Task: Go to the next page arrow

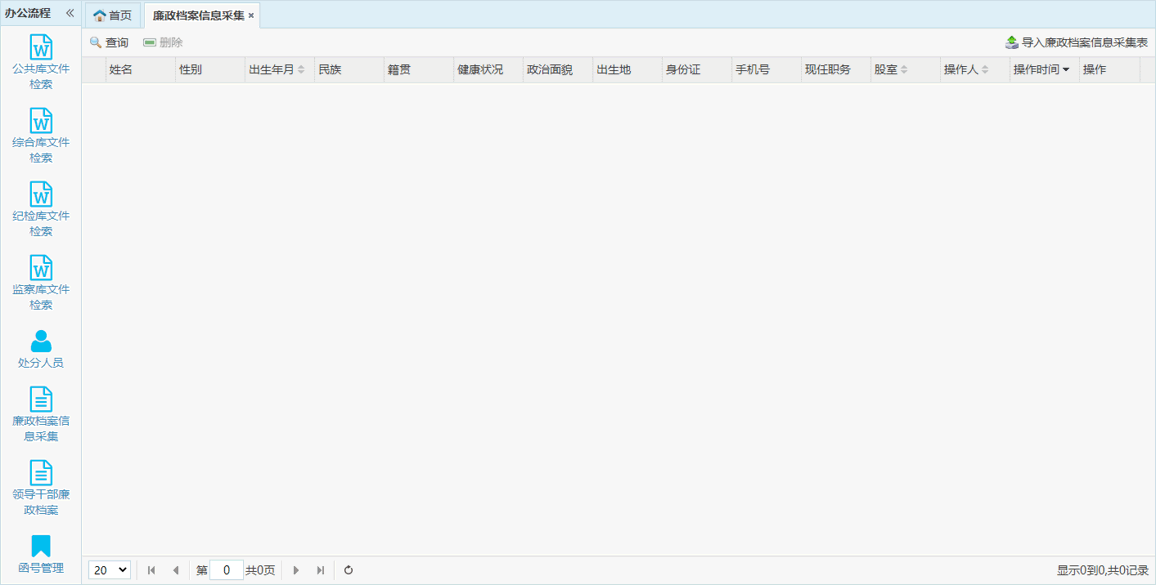Action: (296, 570)
